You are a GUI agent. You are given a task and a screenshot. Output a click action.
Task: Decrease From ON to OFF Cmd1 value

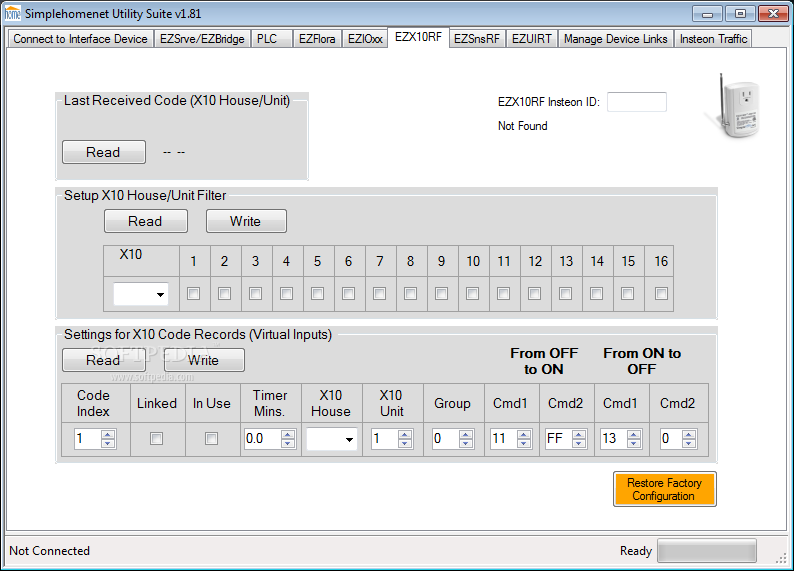coord(634,443)
